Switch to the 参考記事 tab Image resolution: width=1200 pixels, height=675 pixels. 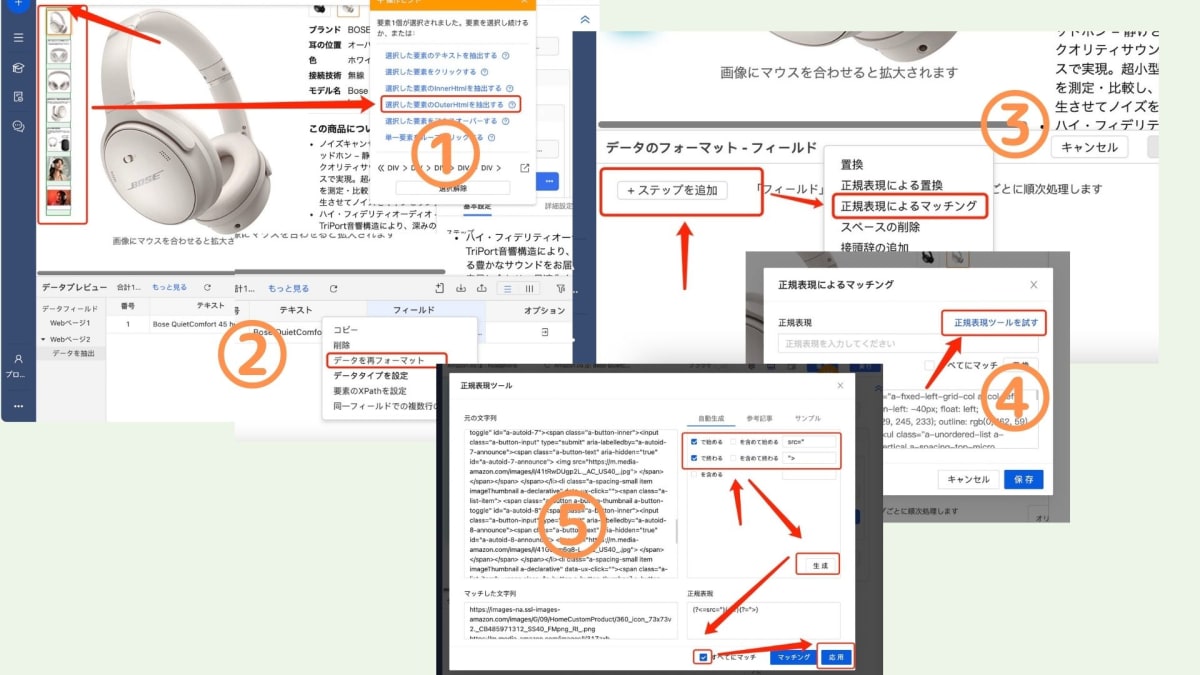point(759,419)
